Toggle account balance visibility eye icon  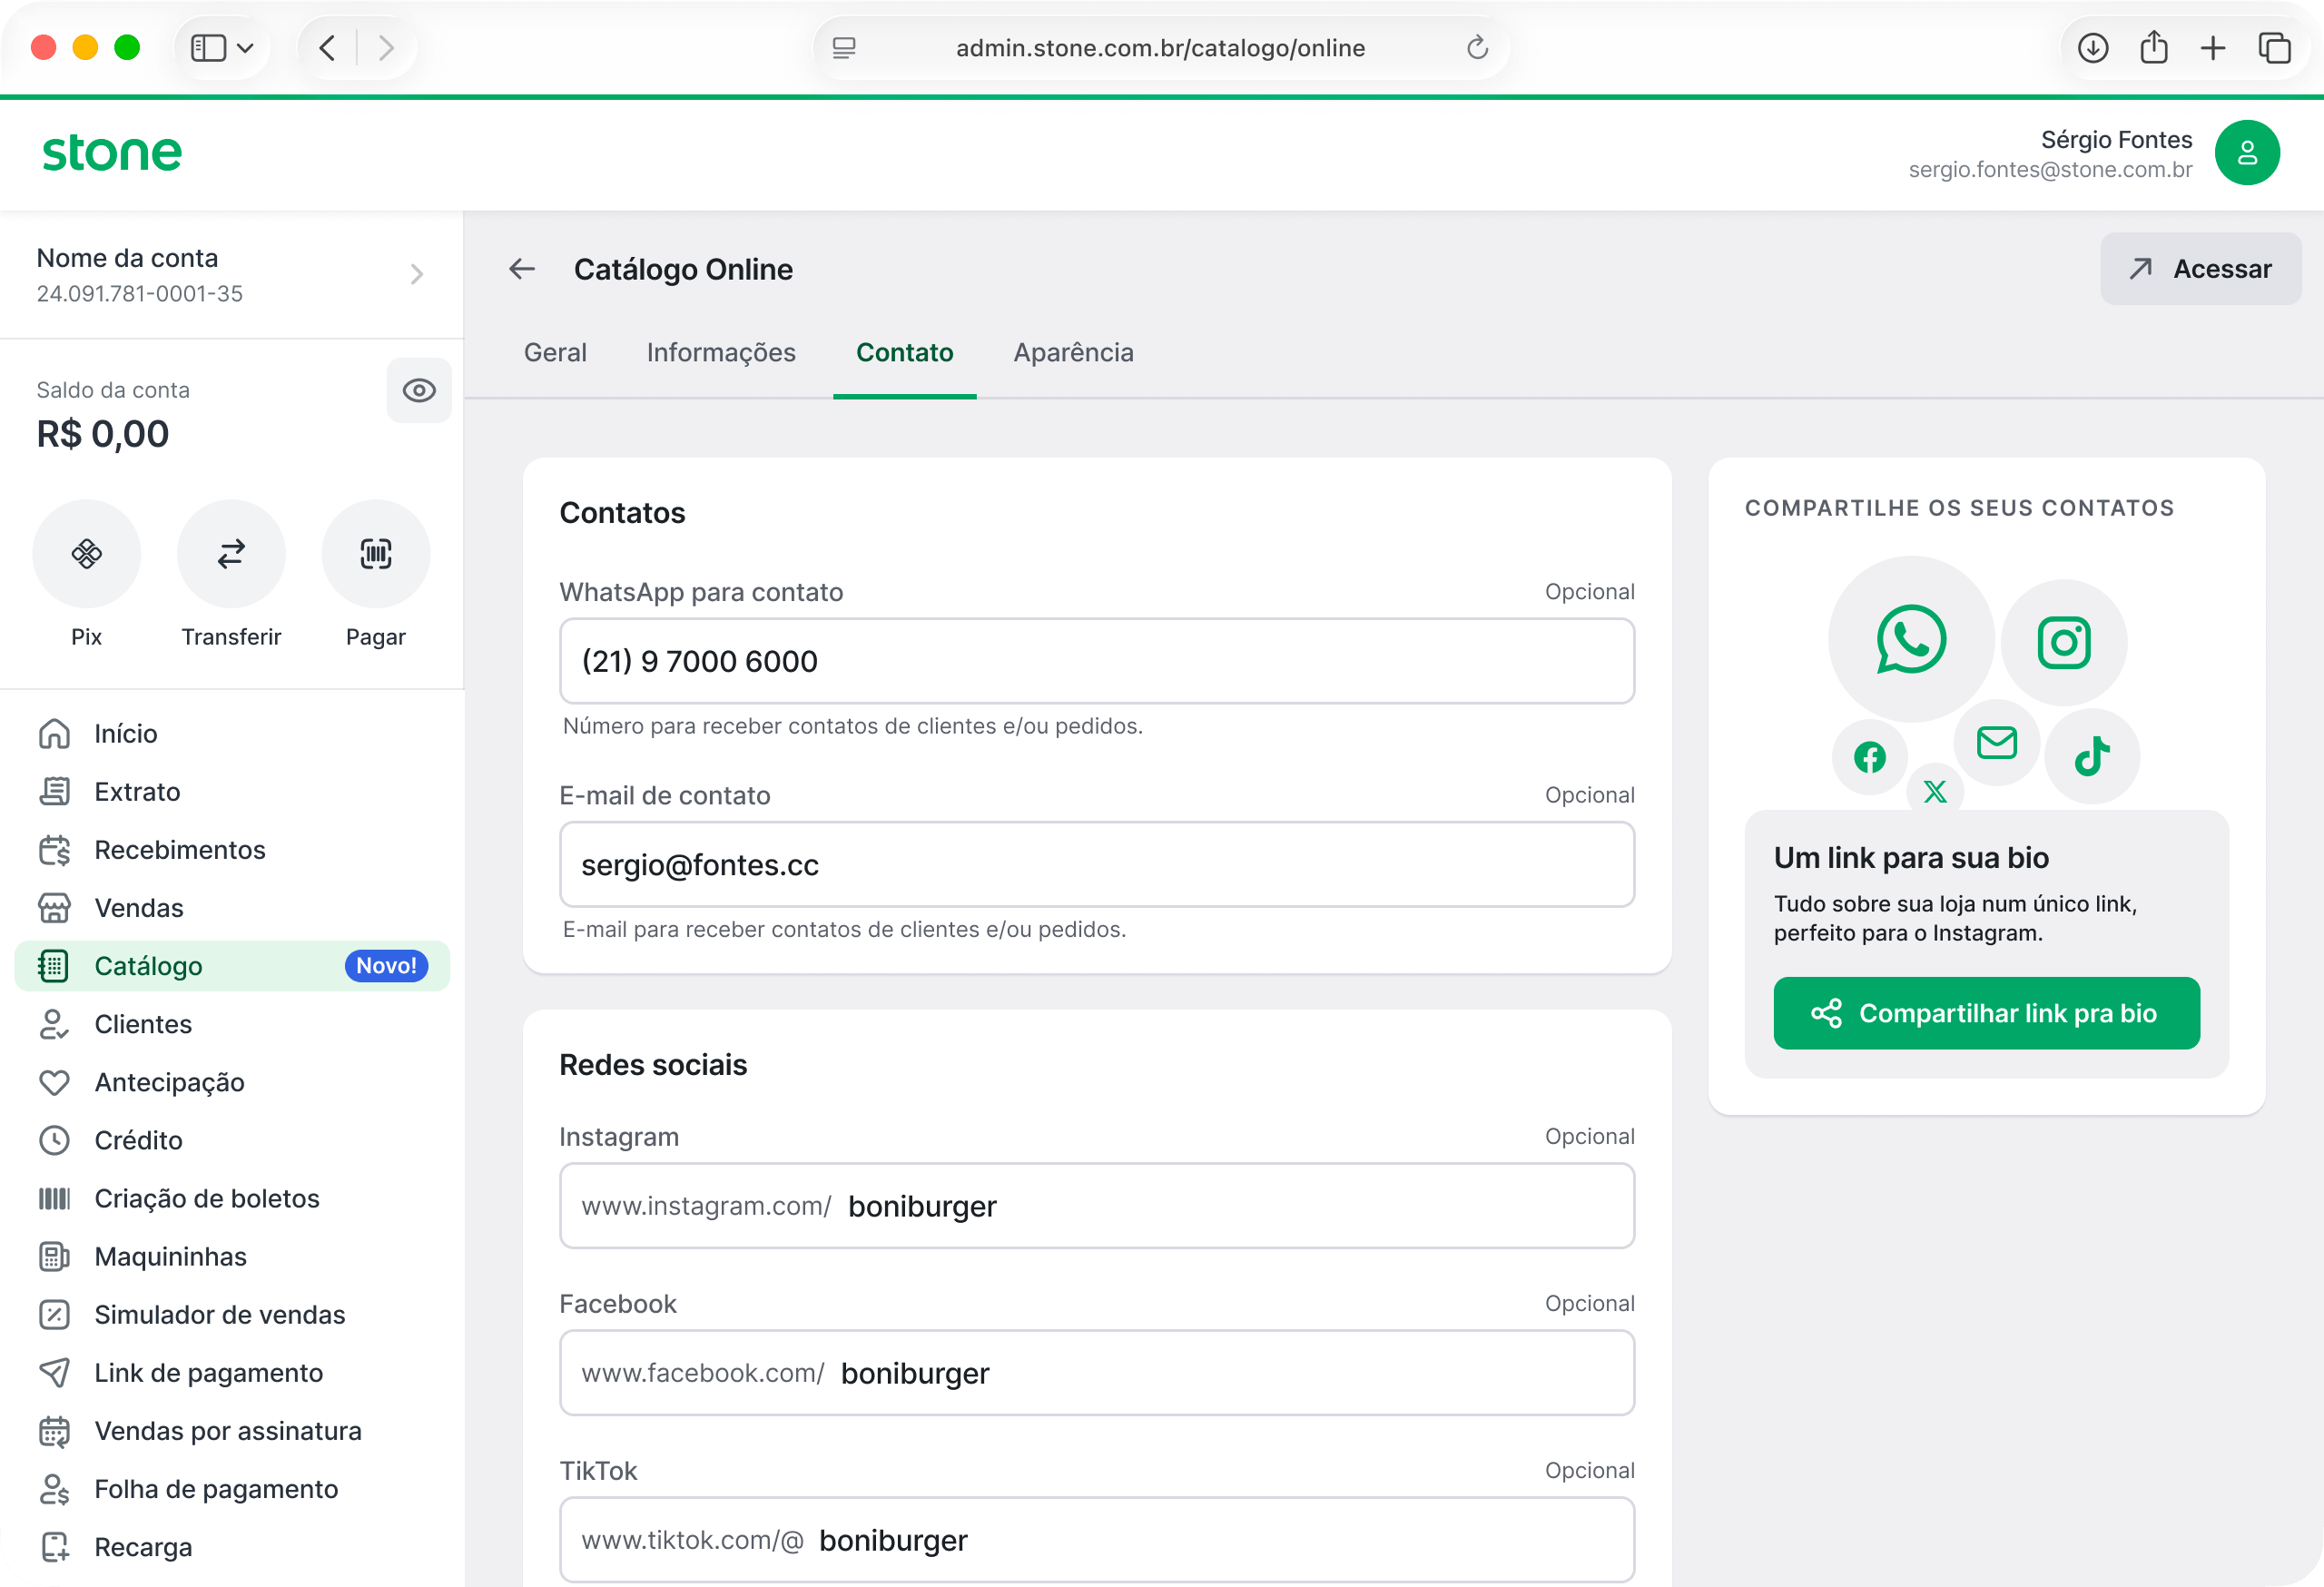(419, 390)
